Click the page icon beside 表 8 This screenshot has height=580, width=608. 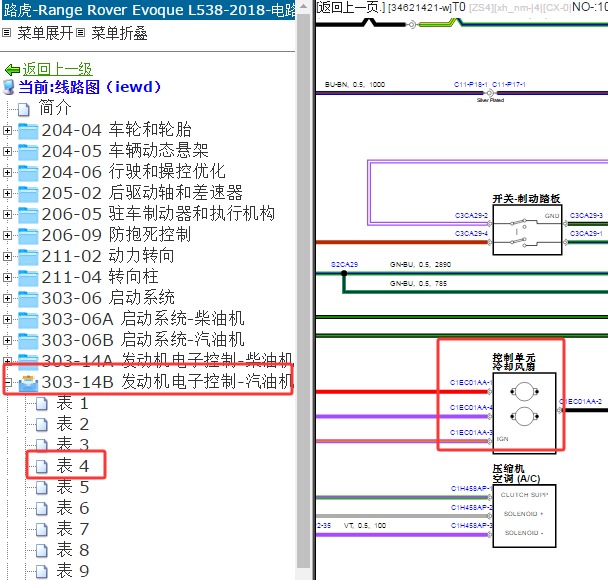pos(42,551)
